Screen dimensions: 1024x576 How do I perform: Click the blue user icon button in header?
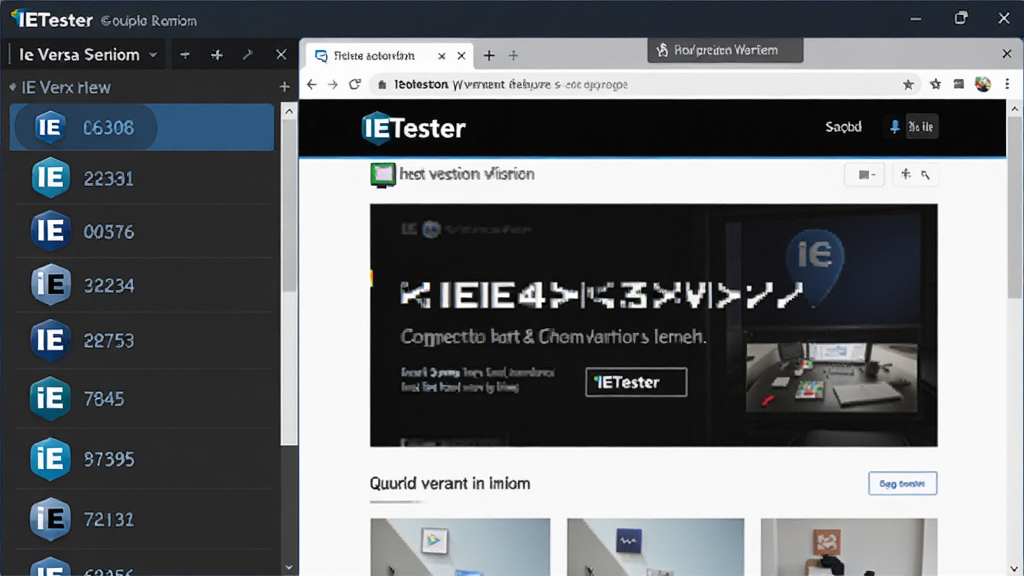pos(895,127)
